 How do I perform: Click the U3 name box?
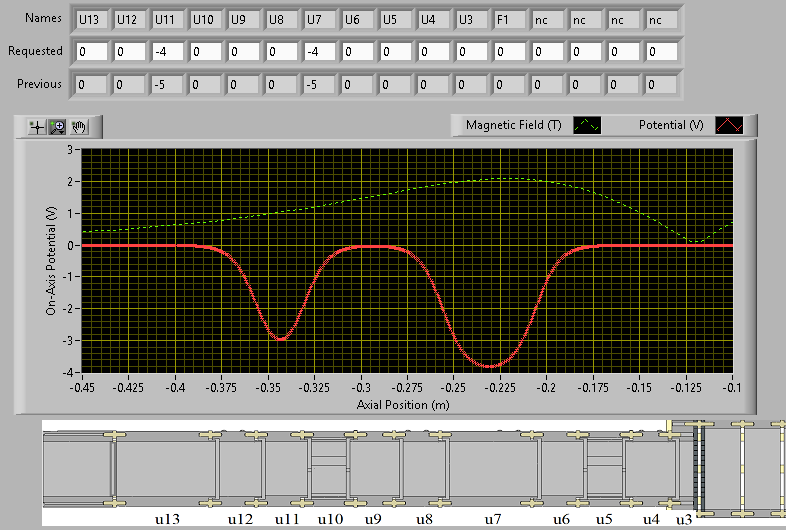[472, 20]
